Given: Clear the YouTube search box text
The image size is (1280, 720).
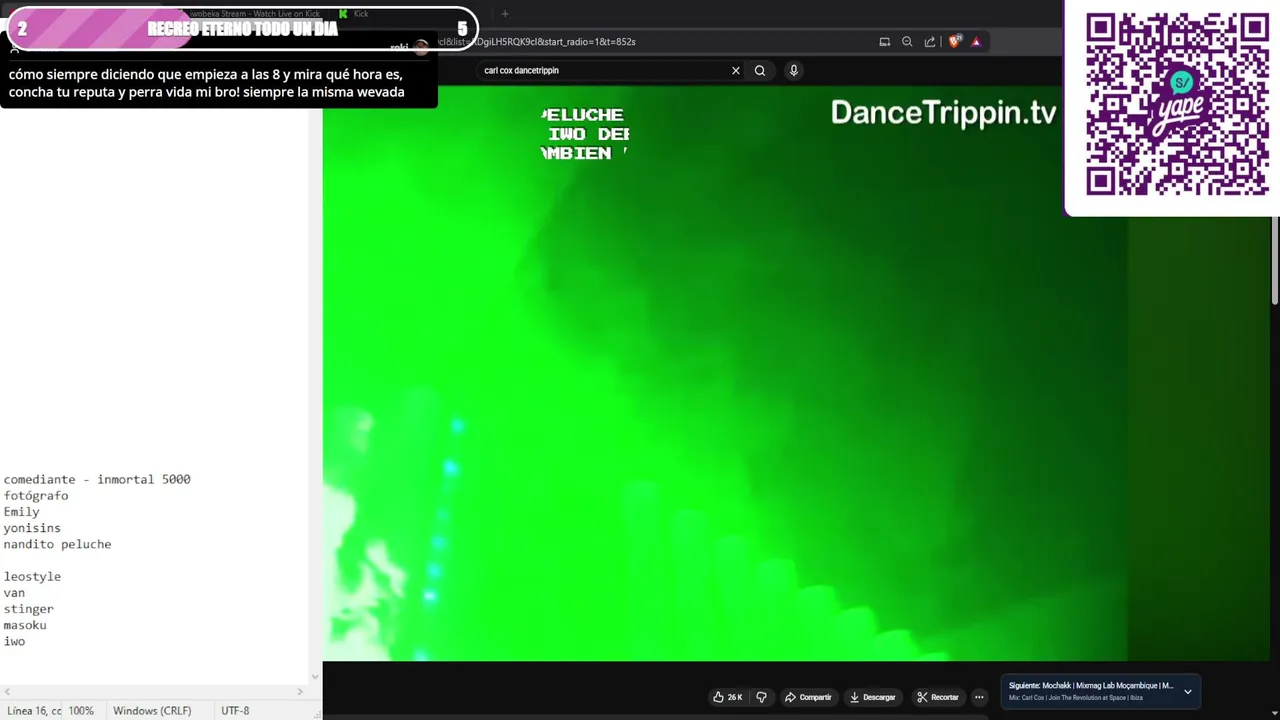Looking at the screenshot, I should click(736, 71).
